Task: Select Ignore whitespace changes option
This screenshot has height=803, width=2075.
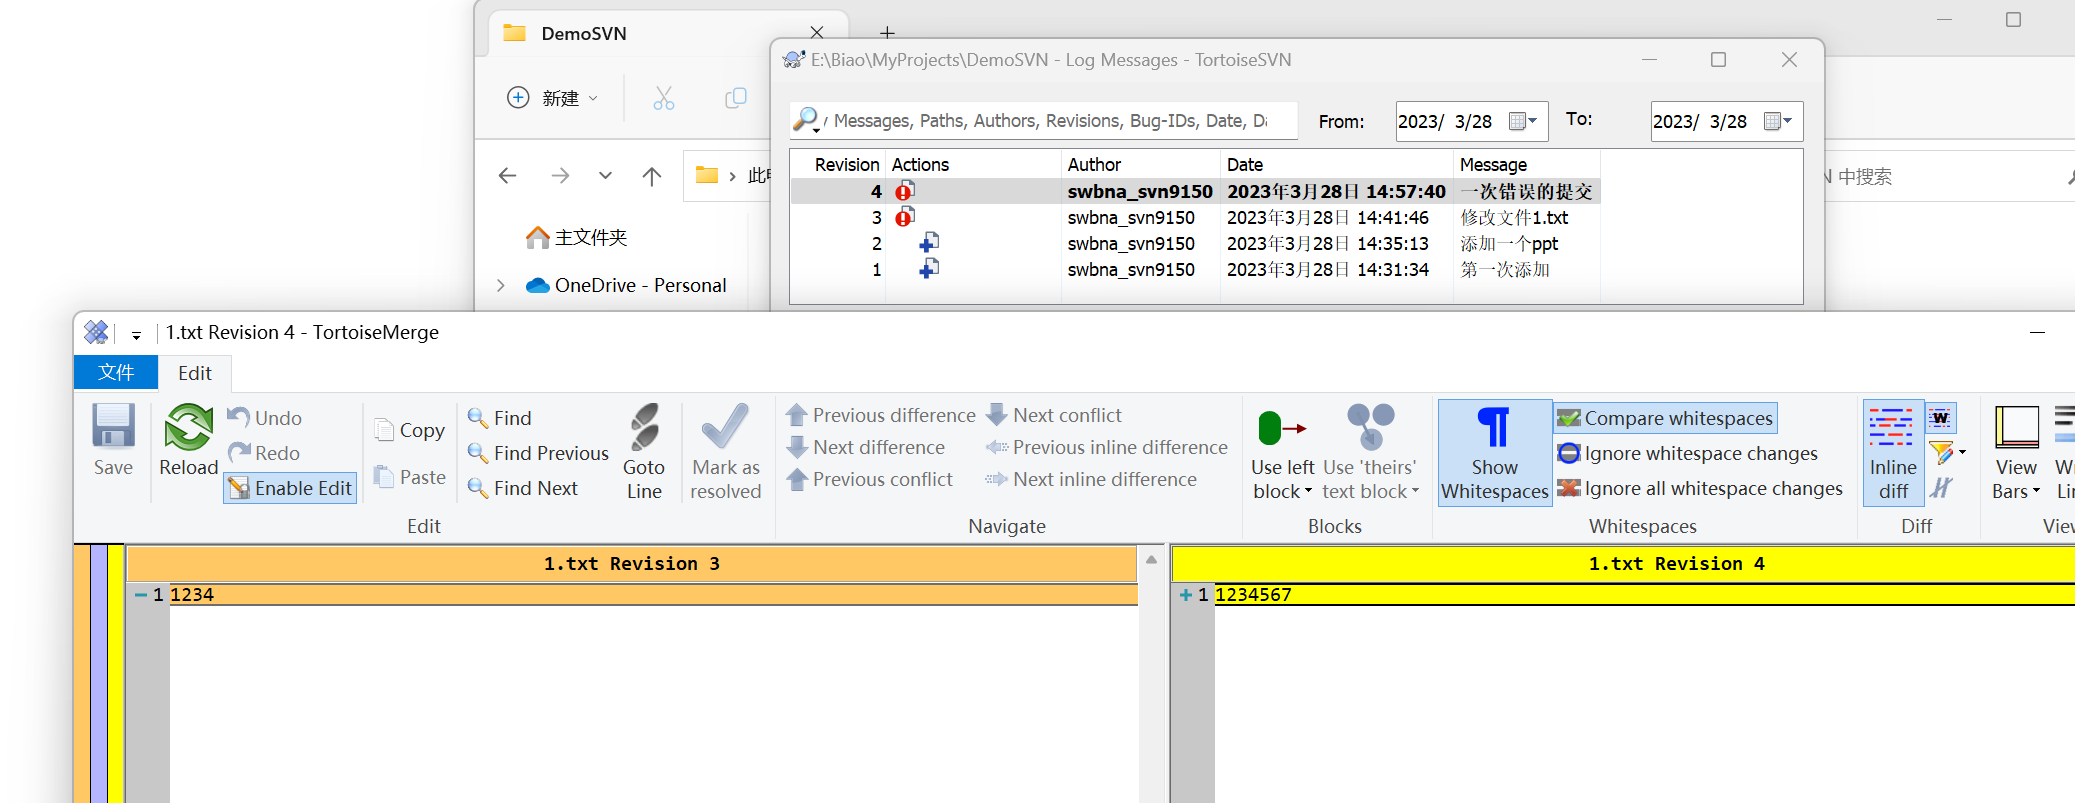Action: pyautogui.click(x=1688, y=453)
